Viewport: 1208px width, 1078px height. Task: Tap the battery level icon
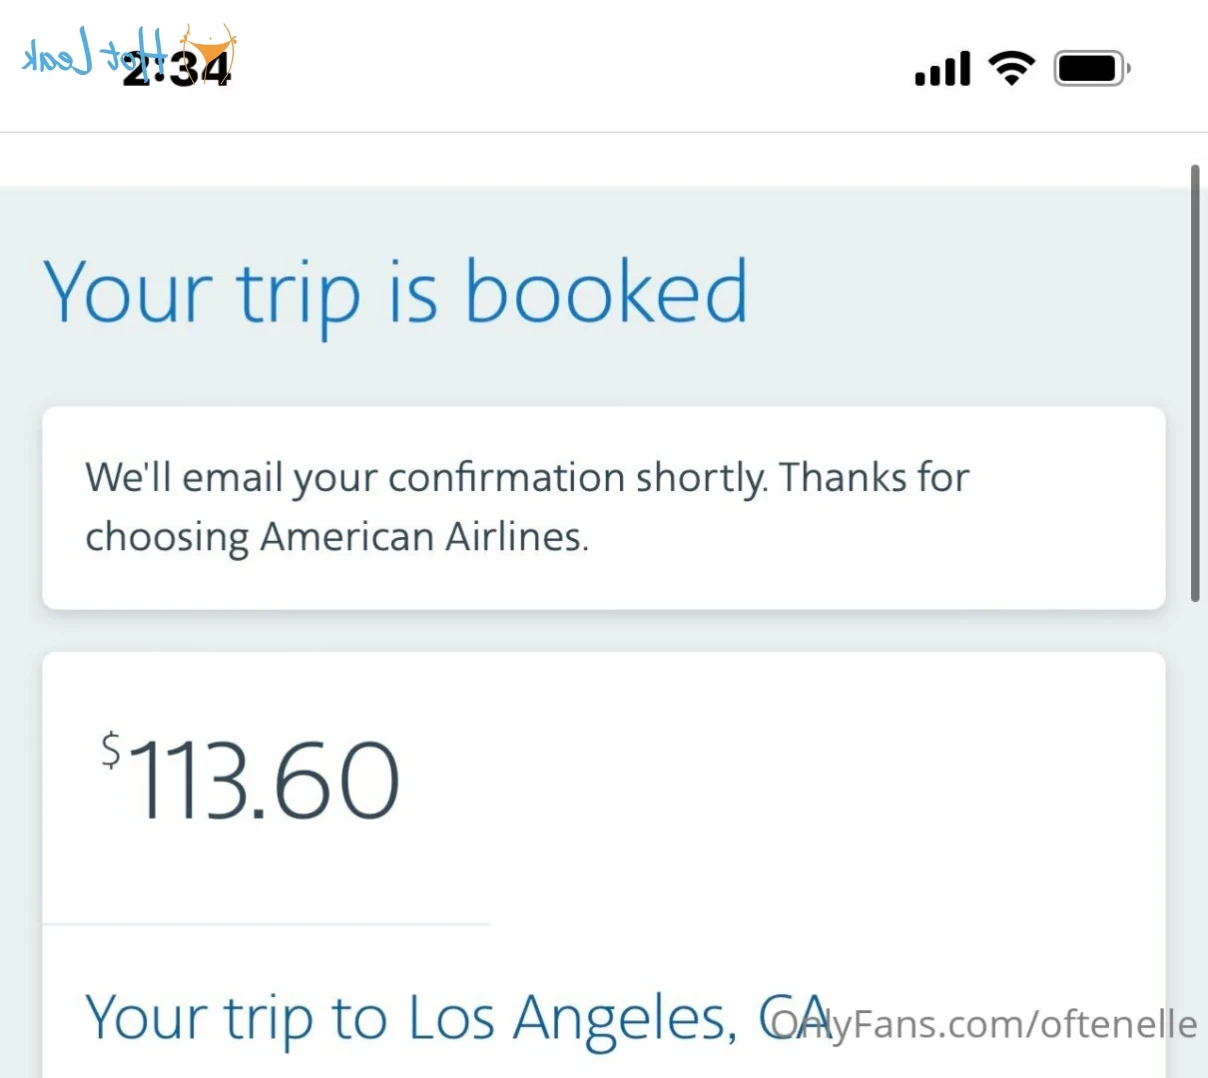[1090, 69]
